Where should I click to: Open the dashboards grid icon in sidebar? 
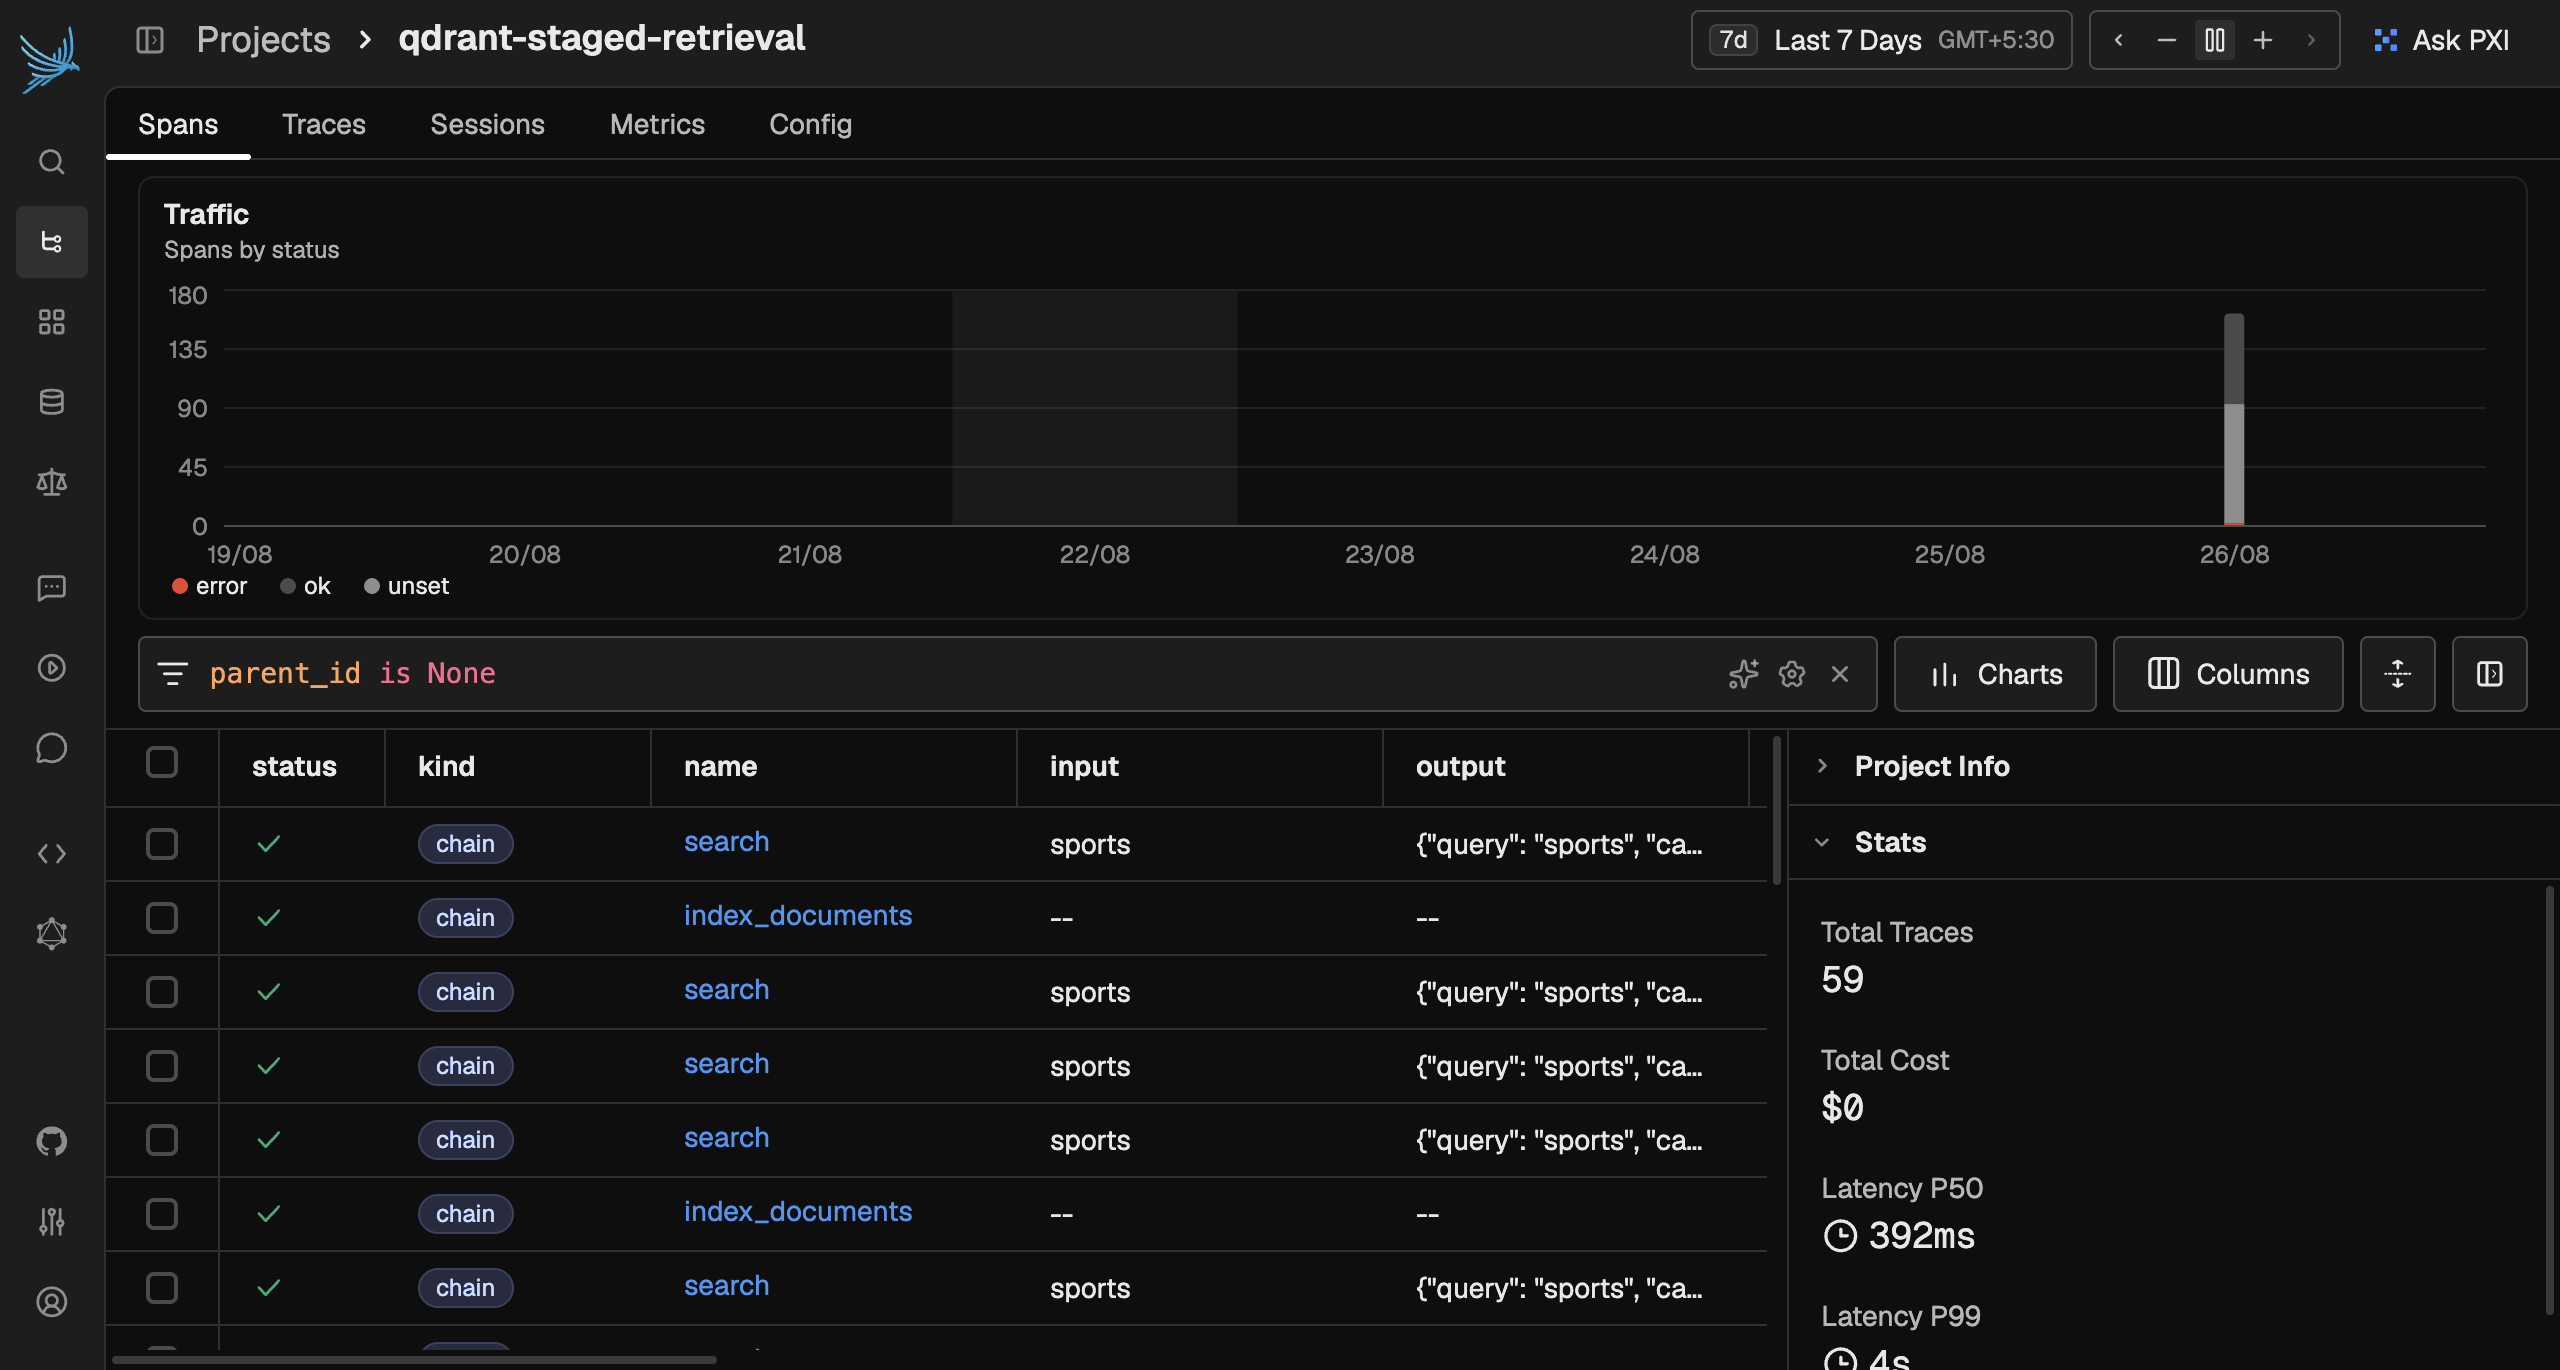51,322
